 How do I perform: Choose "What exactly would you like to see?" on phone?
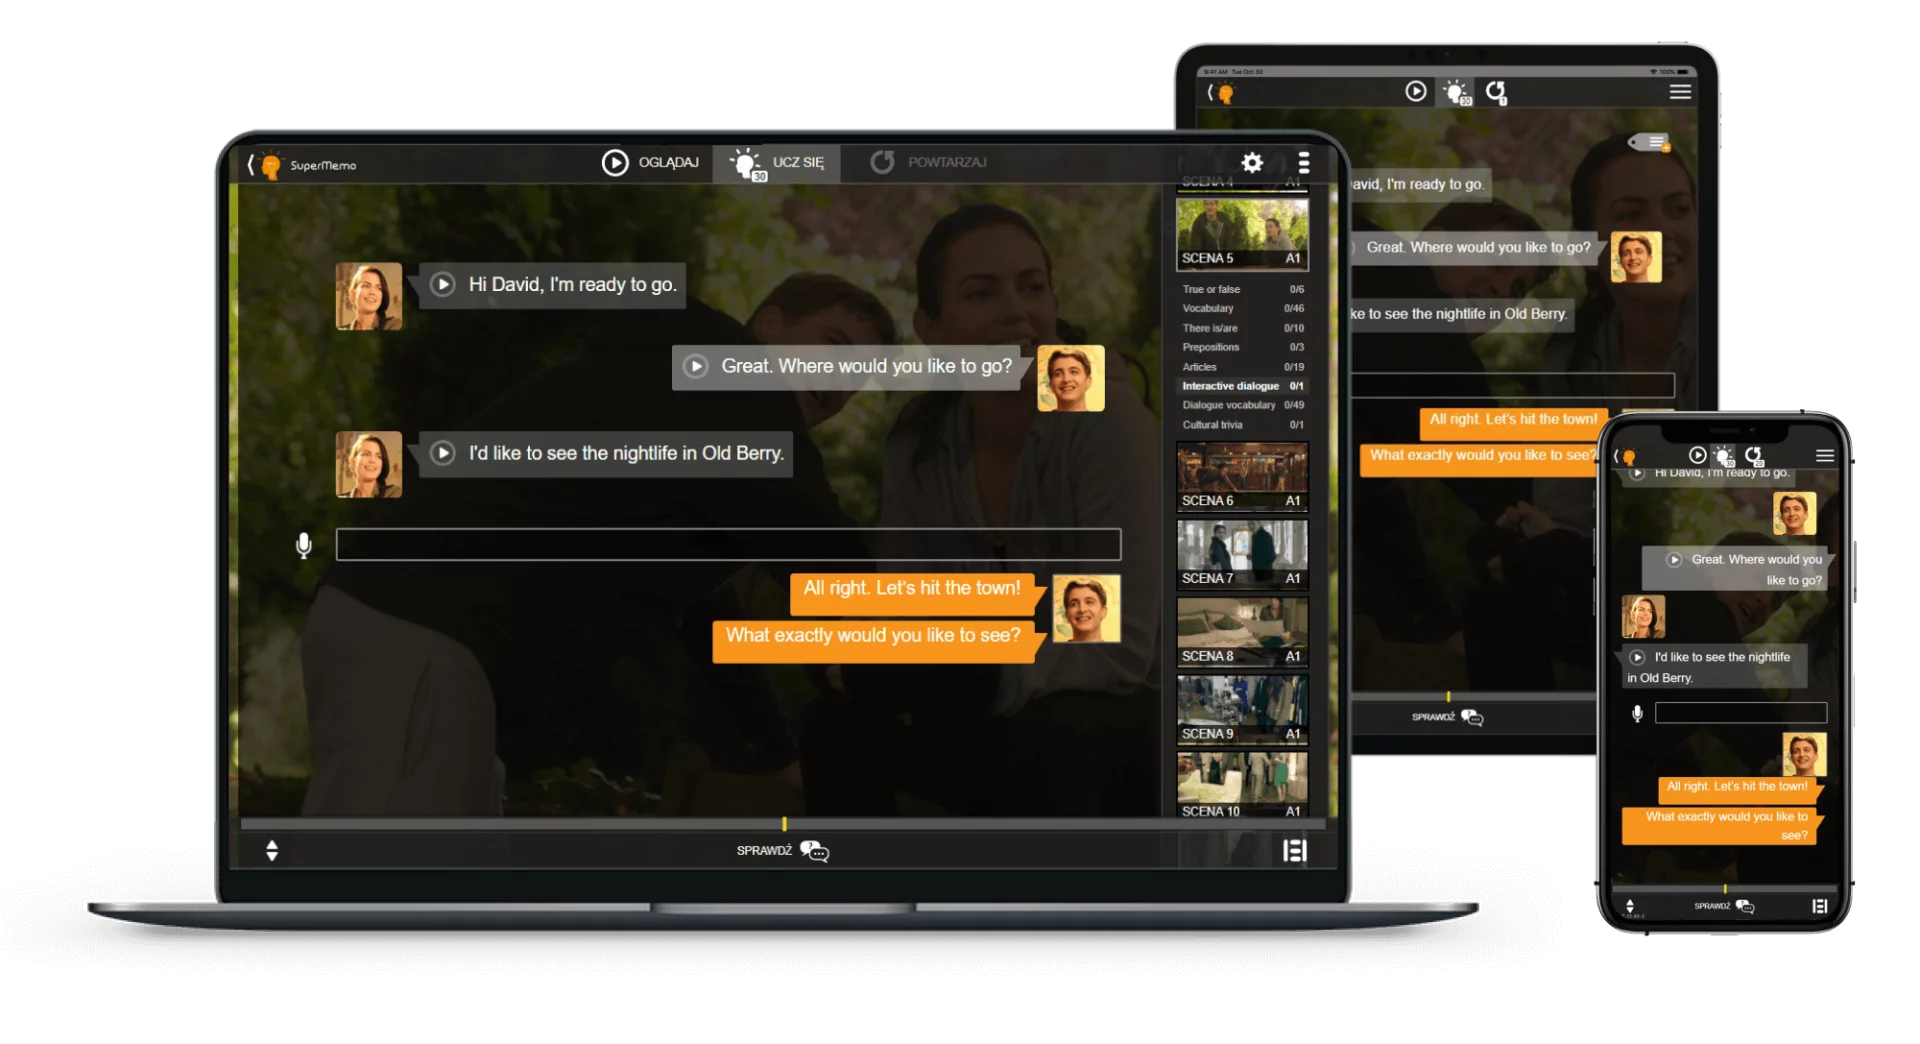coord(1720,826)
